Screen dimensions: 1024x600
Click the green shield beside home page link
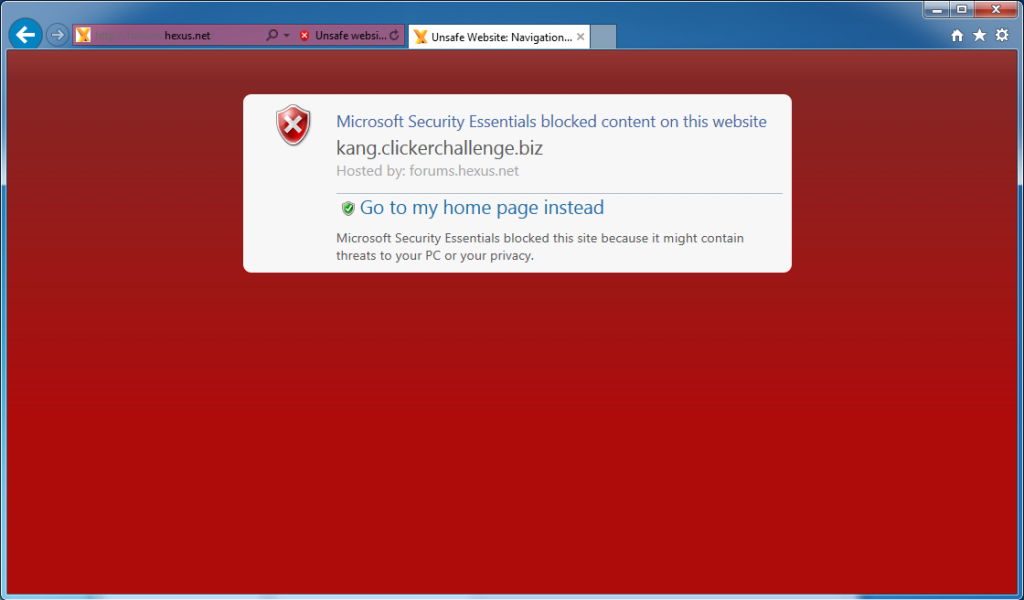coord(348,208)
